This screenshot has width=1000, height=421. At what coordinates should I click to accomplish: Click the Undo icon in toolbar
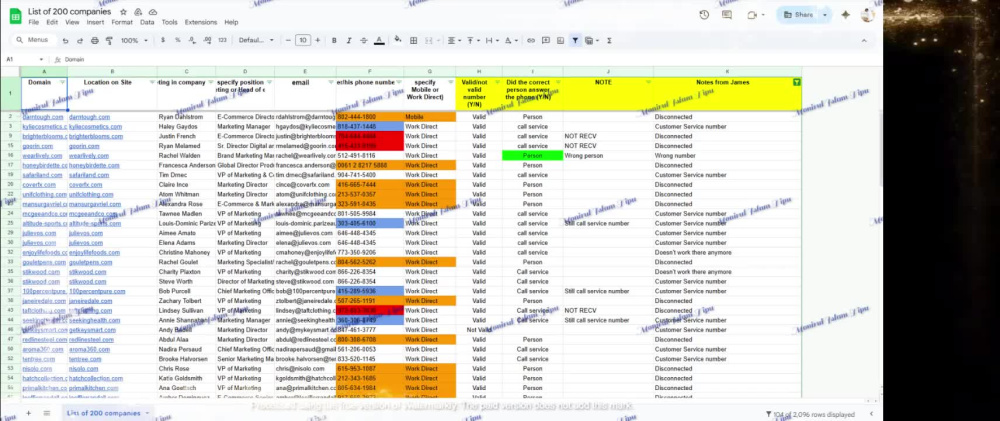click(x=65, y=40)
